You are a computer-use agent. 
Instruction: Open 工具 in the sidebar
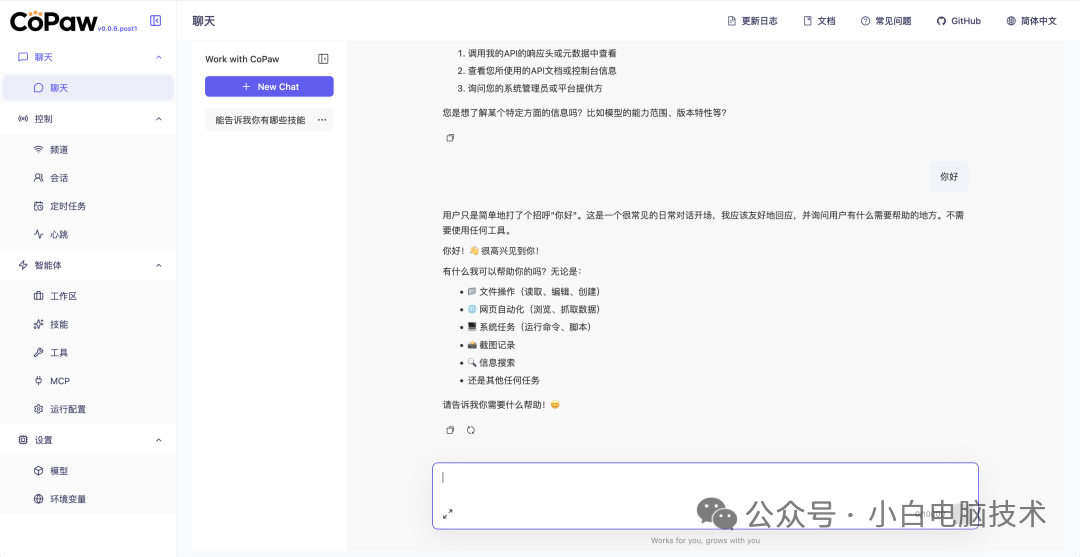click(88, 353)
